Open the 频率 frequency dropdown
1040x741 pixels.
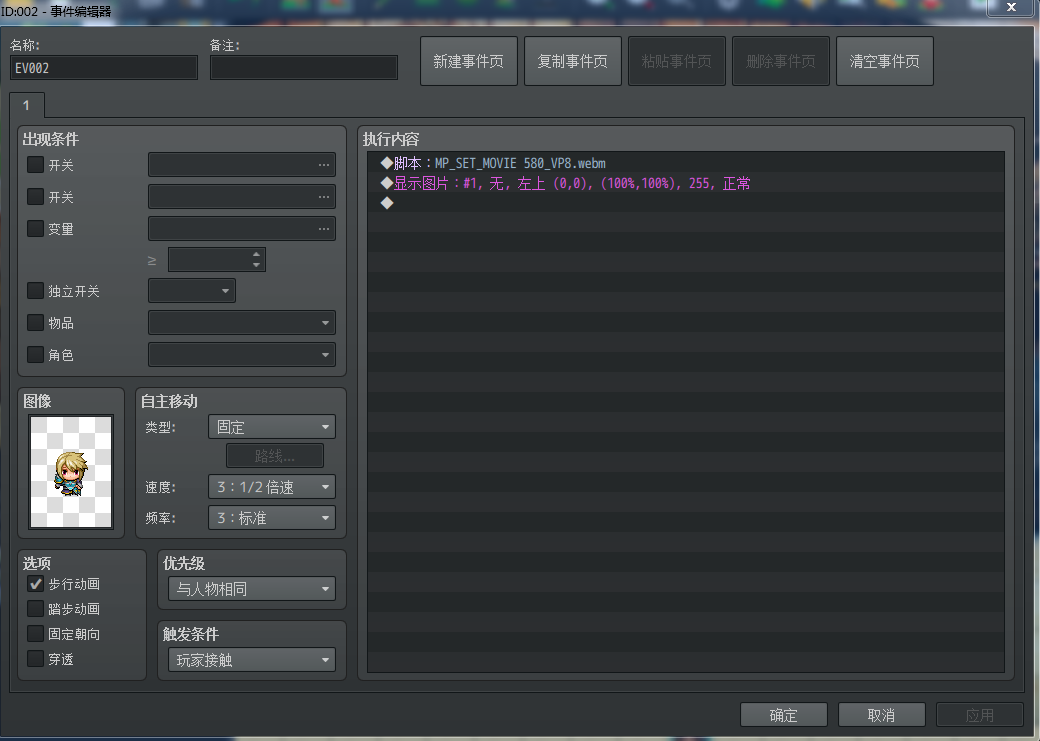(272, 517)
